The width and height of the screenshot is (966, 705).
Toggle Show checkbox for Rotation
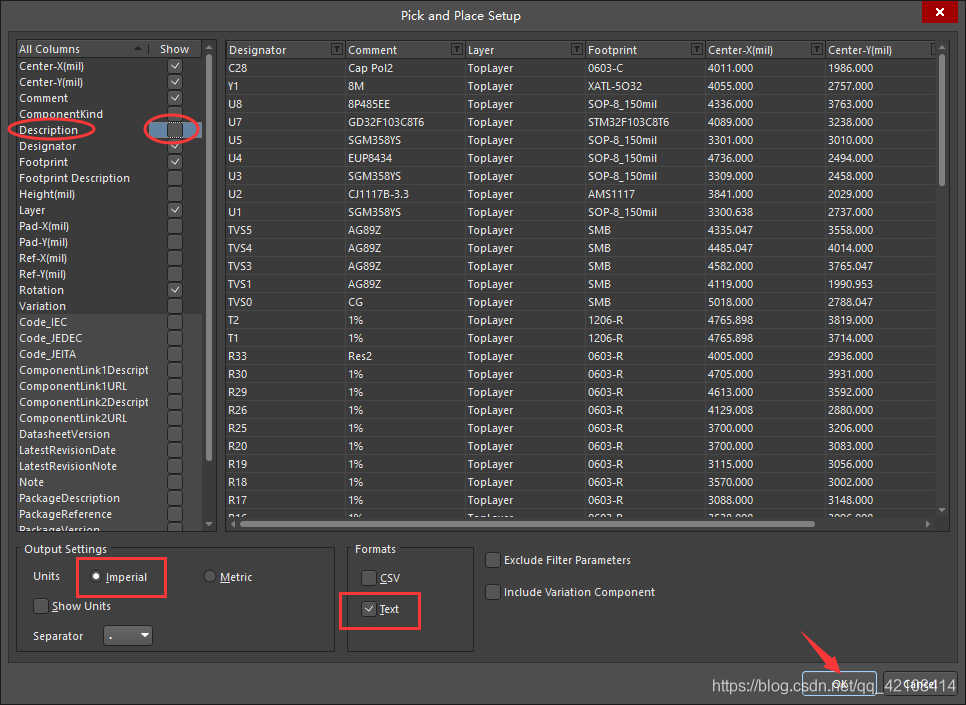pos(175,290)
